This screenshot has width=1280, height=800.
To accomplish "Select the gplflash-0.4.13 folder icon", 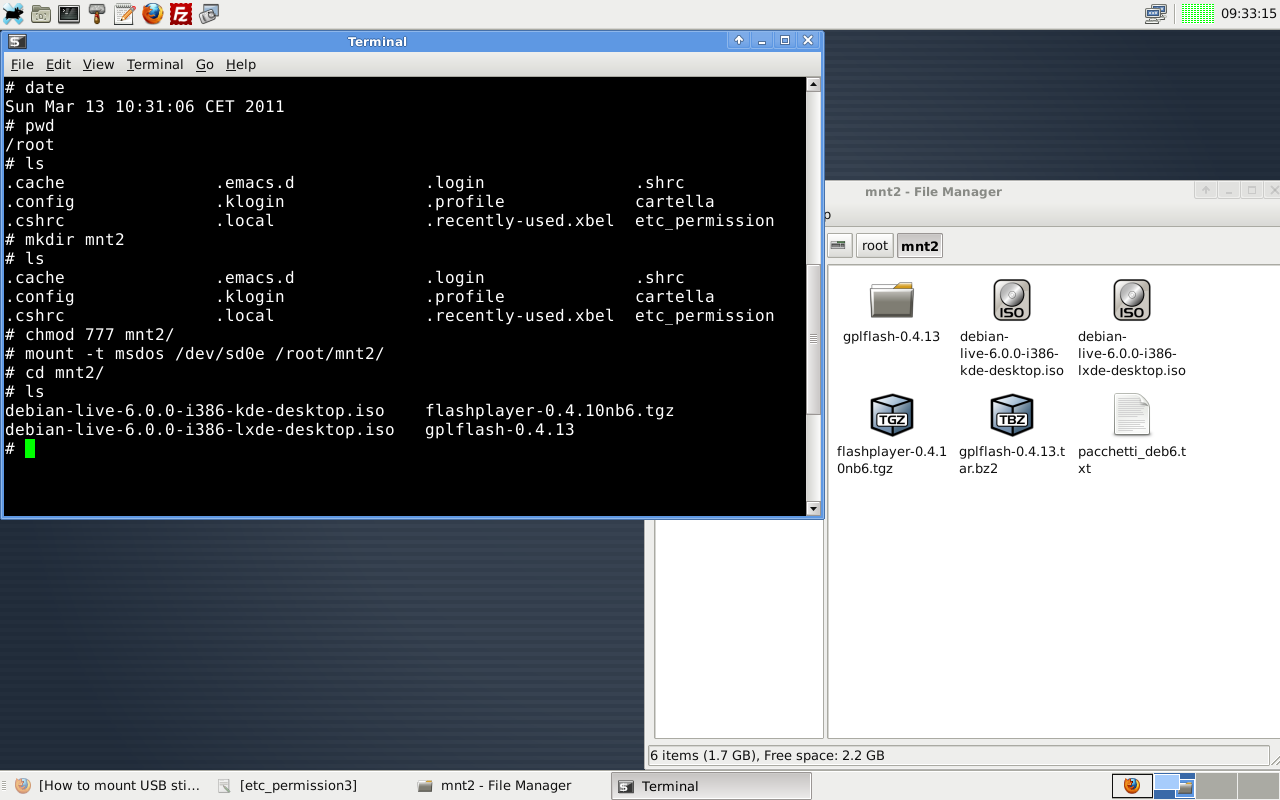I will click(x=891, y=300).
